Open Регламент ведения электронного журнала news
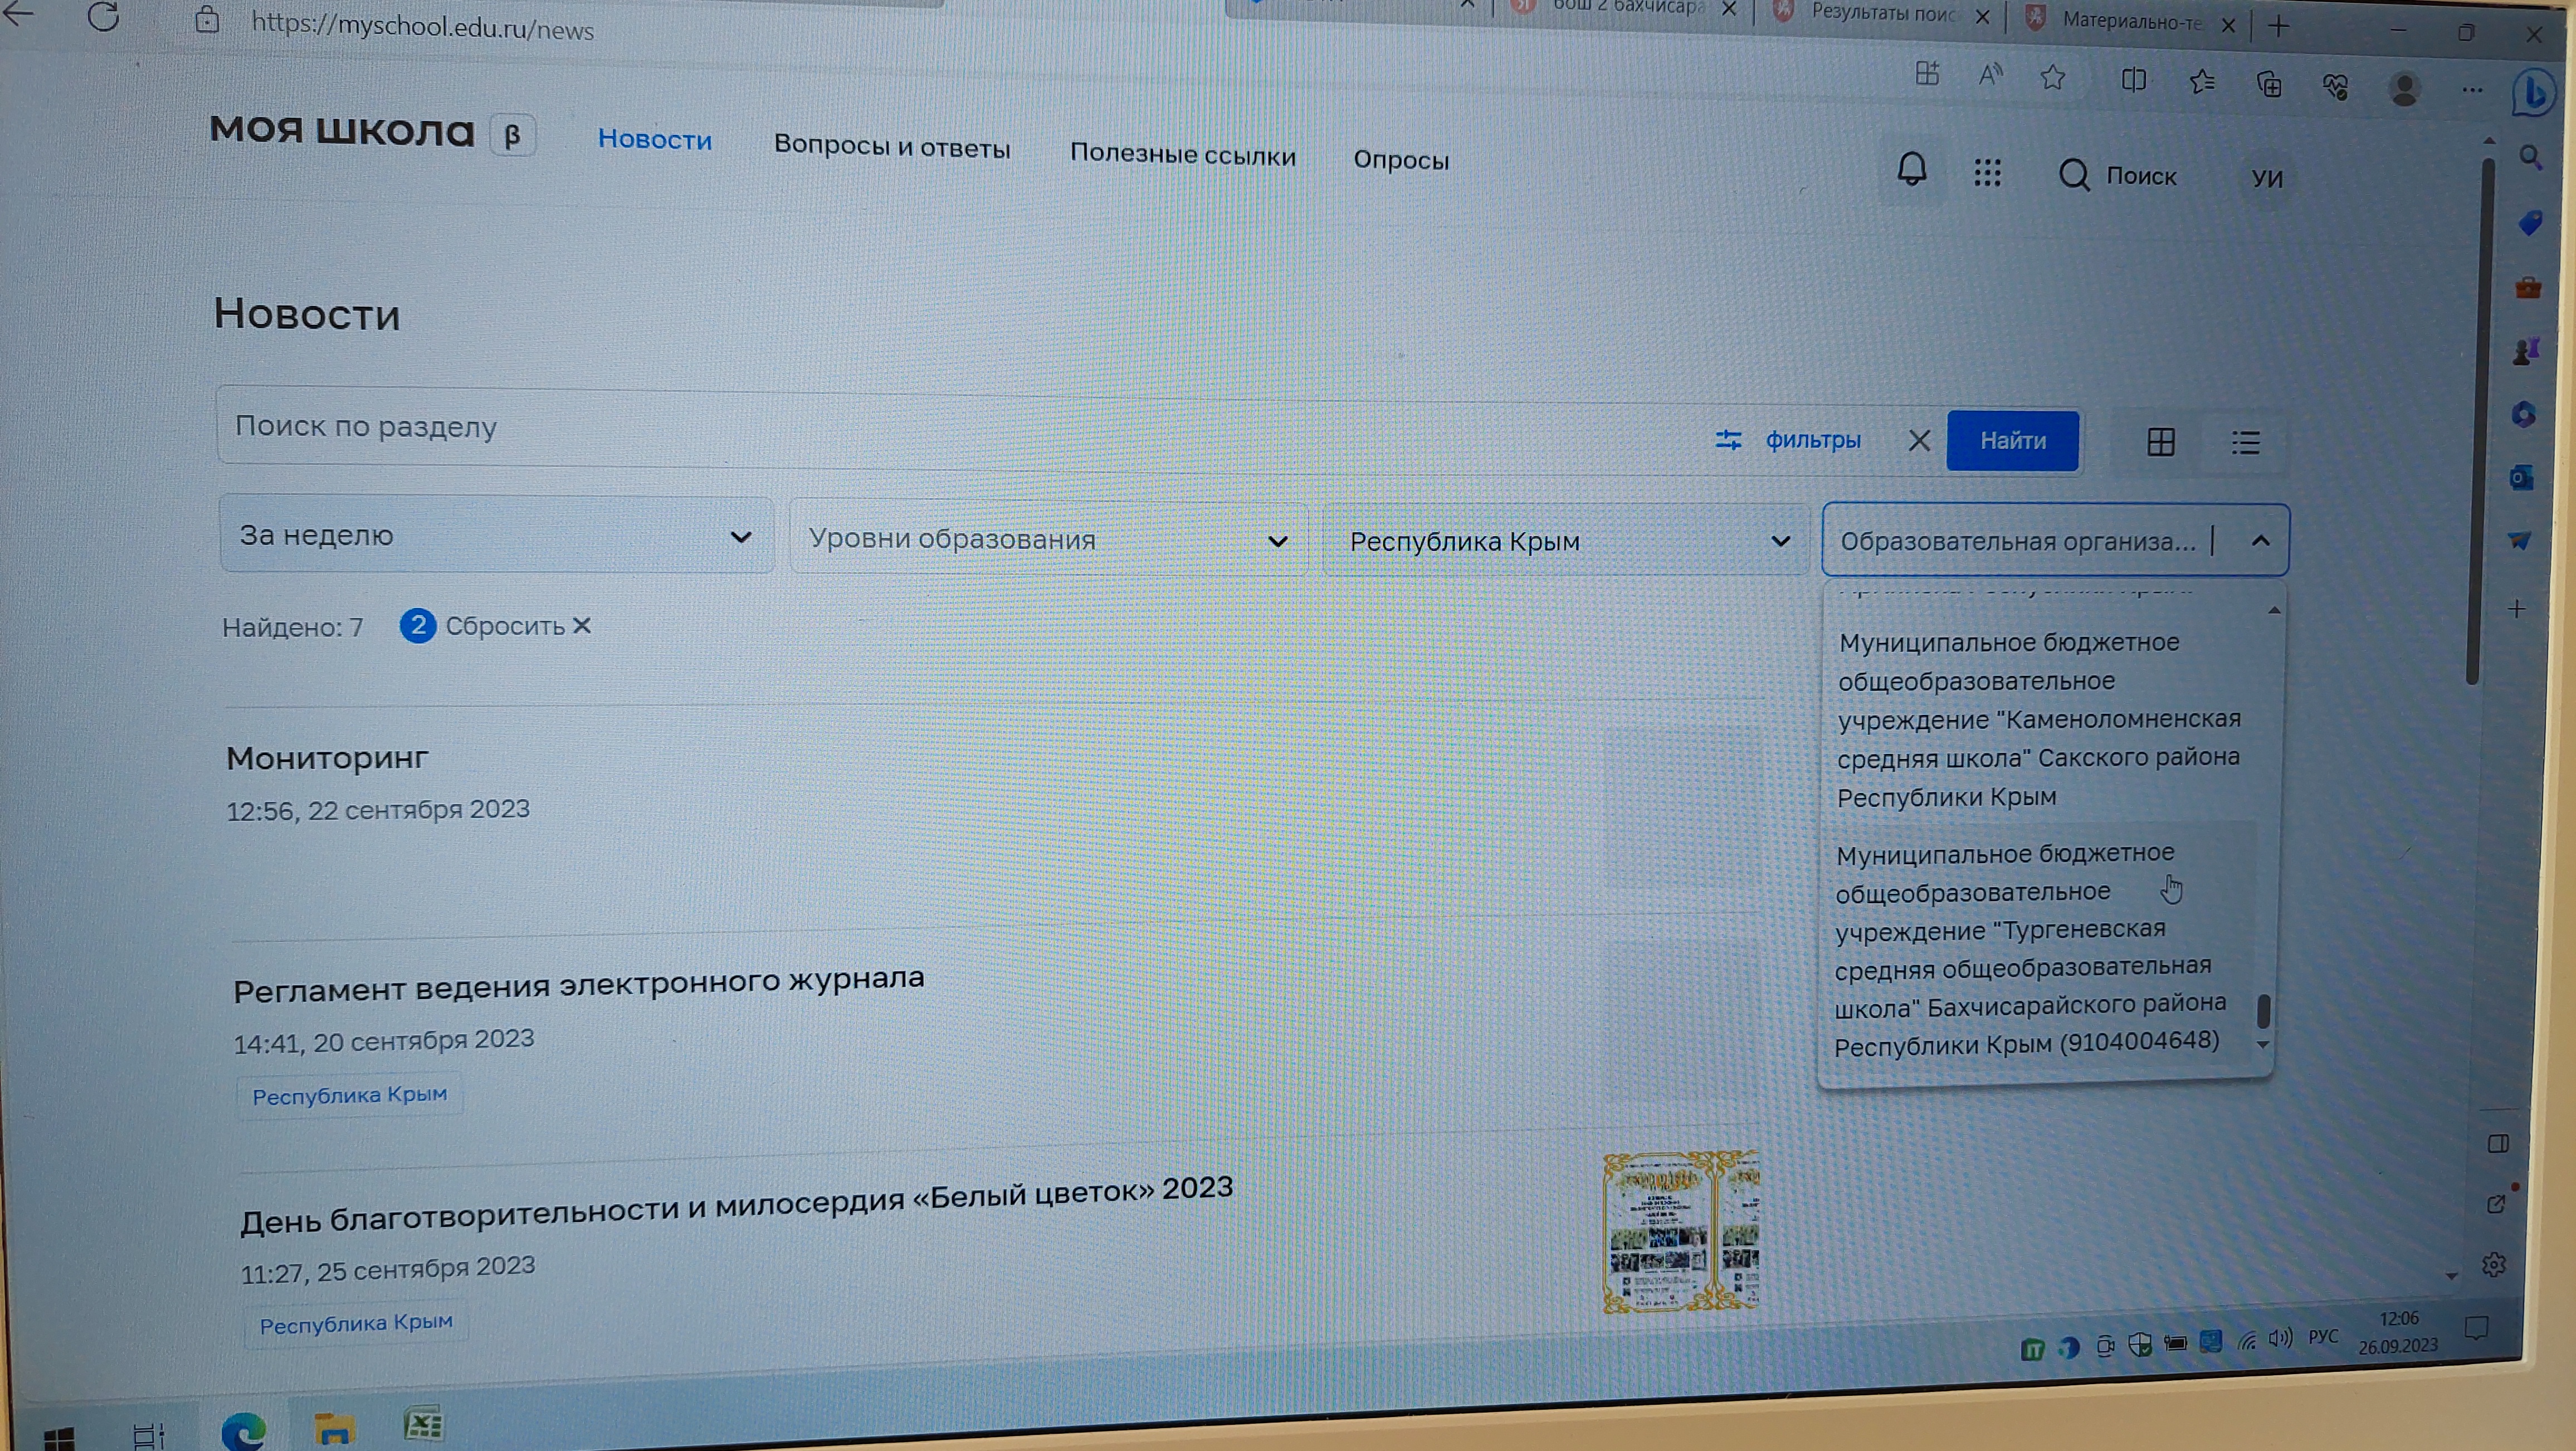The width and height of the screenshot is (2576, 1451). [x=578, y=984]
